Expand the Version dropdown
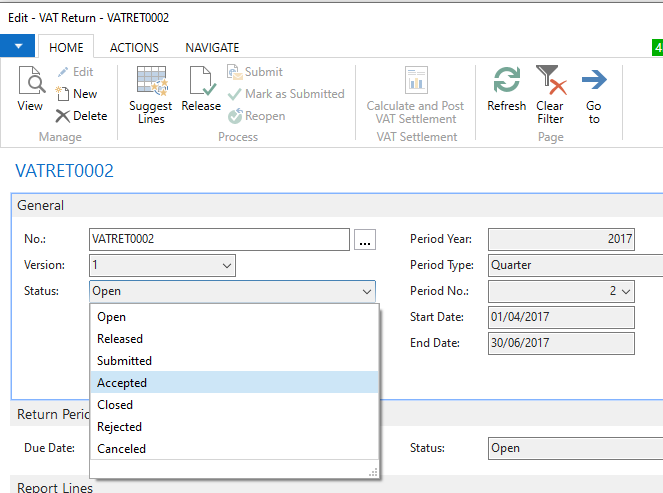 [226, 266]
